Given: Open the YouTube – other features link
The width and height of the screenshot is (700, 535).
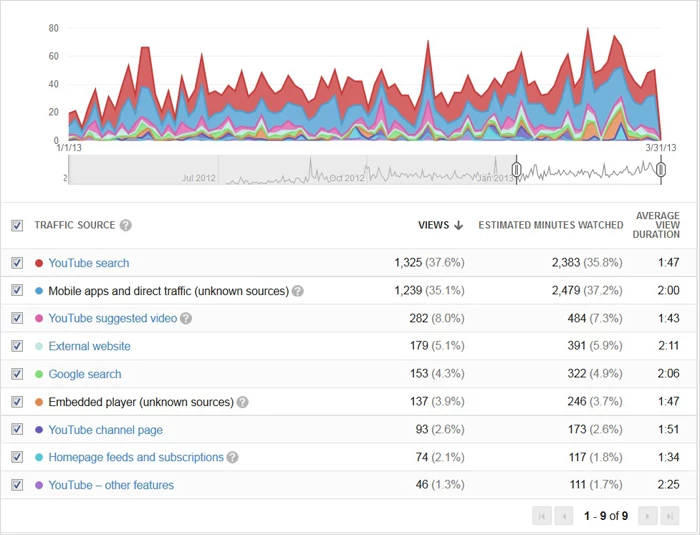Looking at the screenshot, I should (x=111, y=485).
